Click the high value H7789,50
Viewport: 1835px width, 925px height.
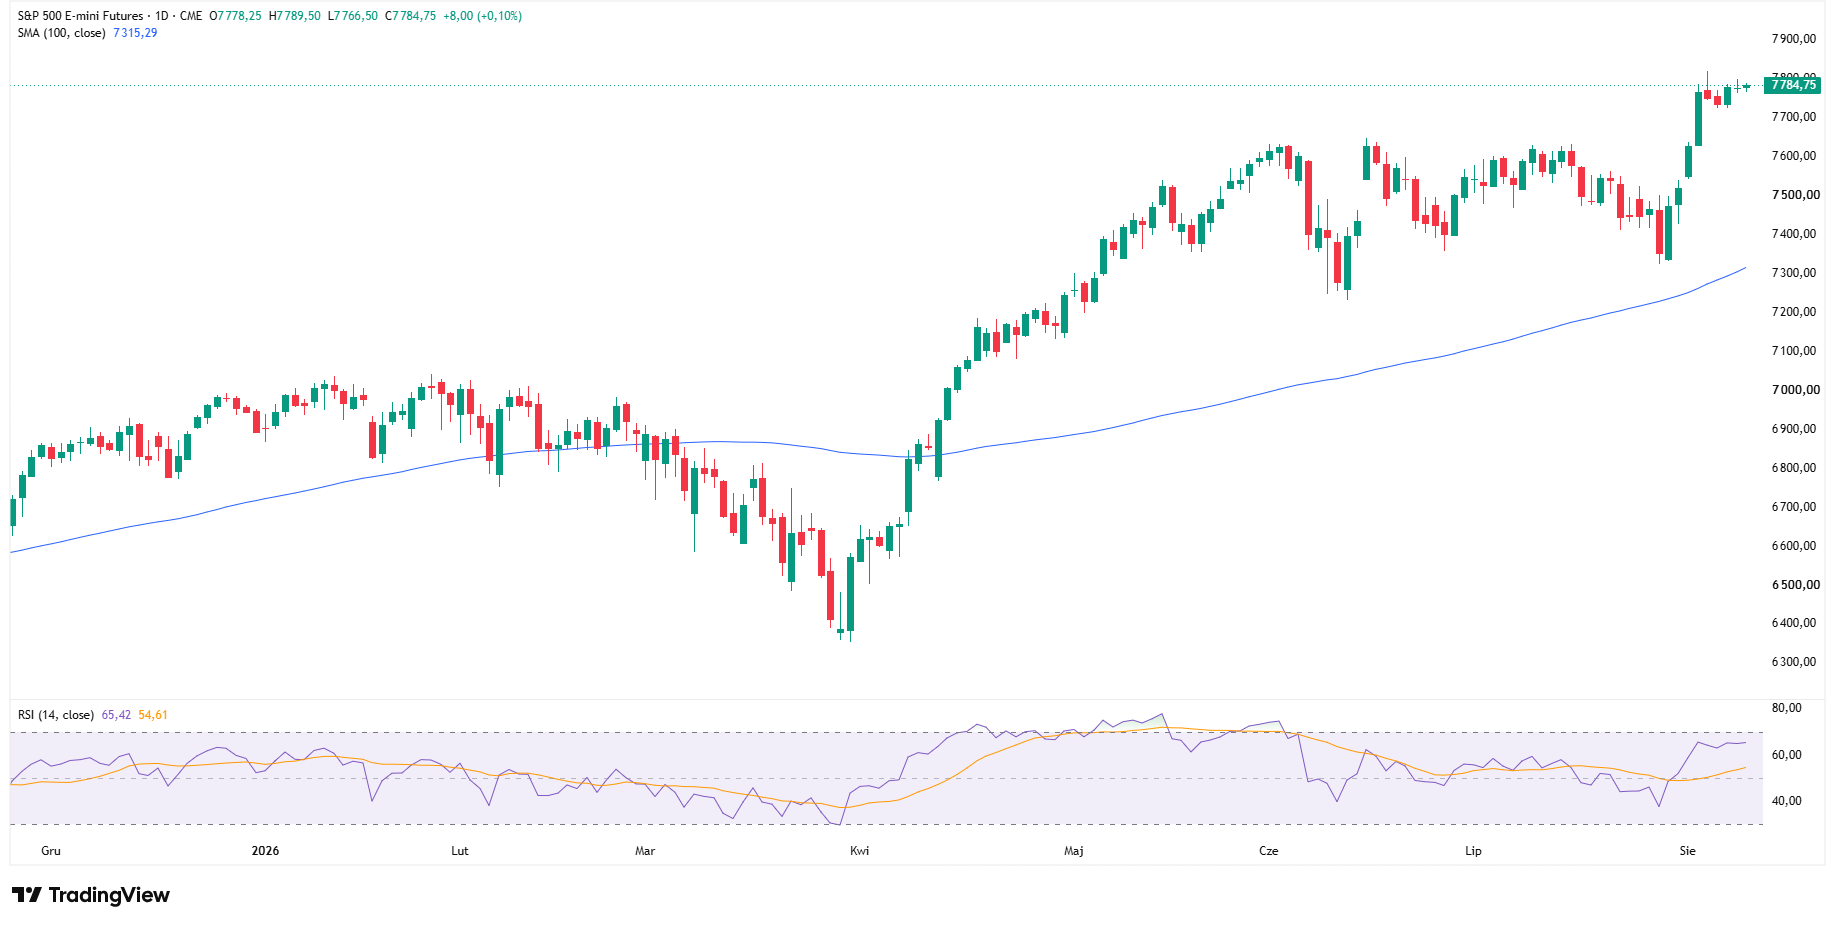[x=294, y=16]
